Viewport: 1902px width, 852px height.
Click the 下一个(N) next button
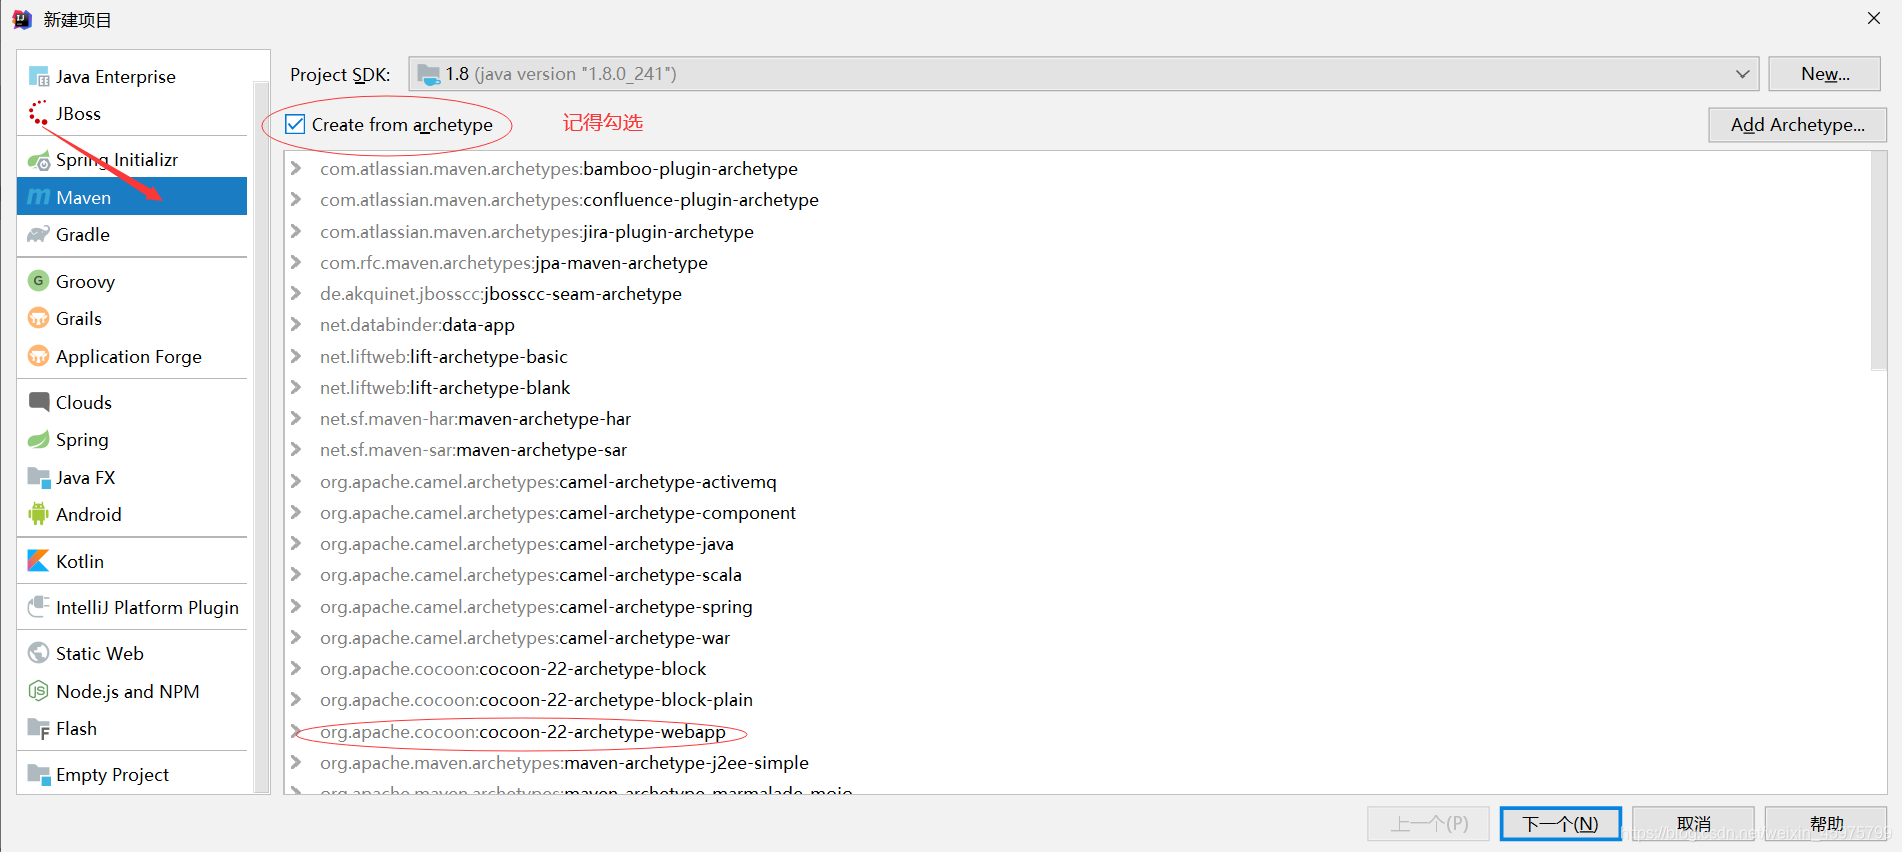coord(1560,824)
